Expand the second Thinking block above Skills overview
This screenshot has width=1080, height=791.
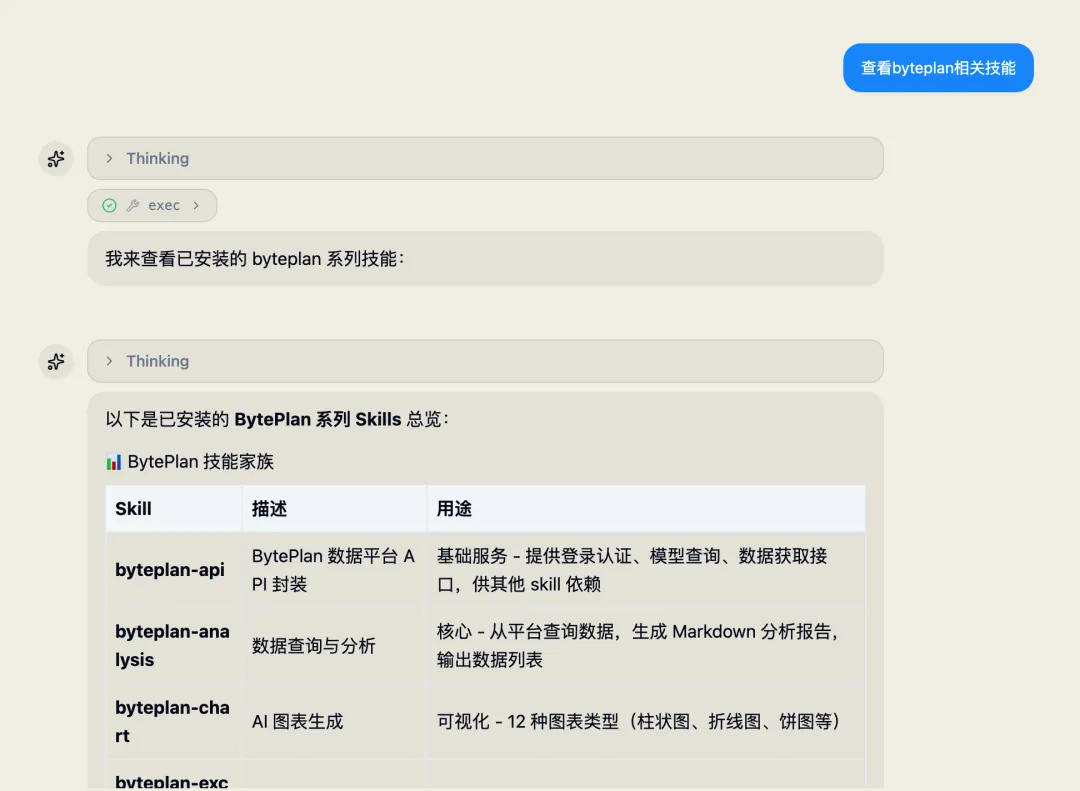485,361
